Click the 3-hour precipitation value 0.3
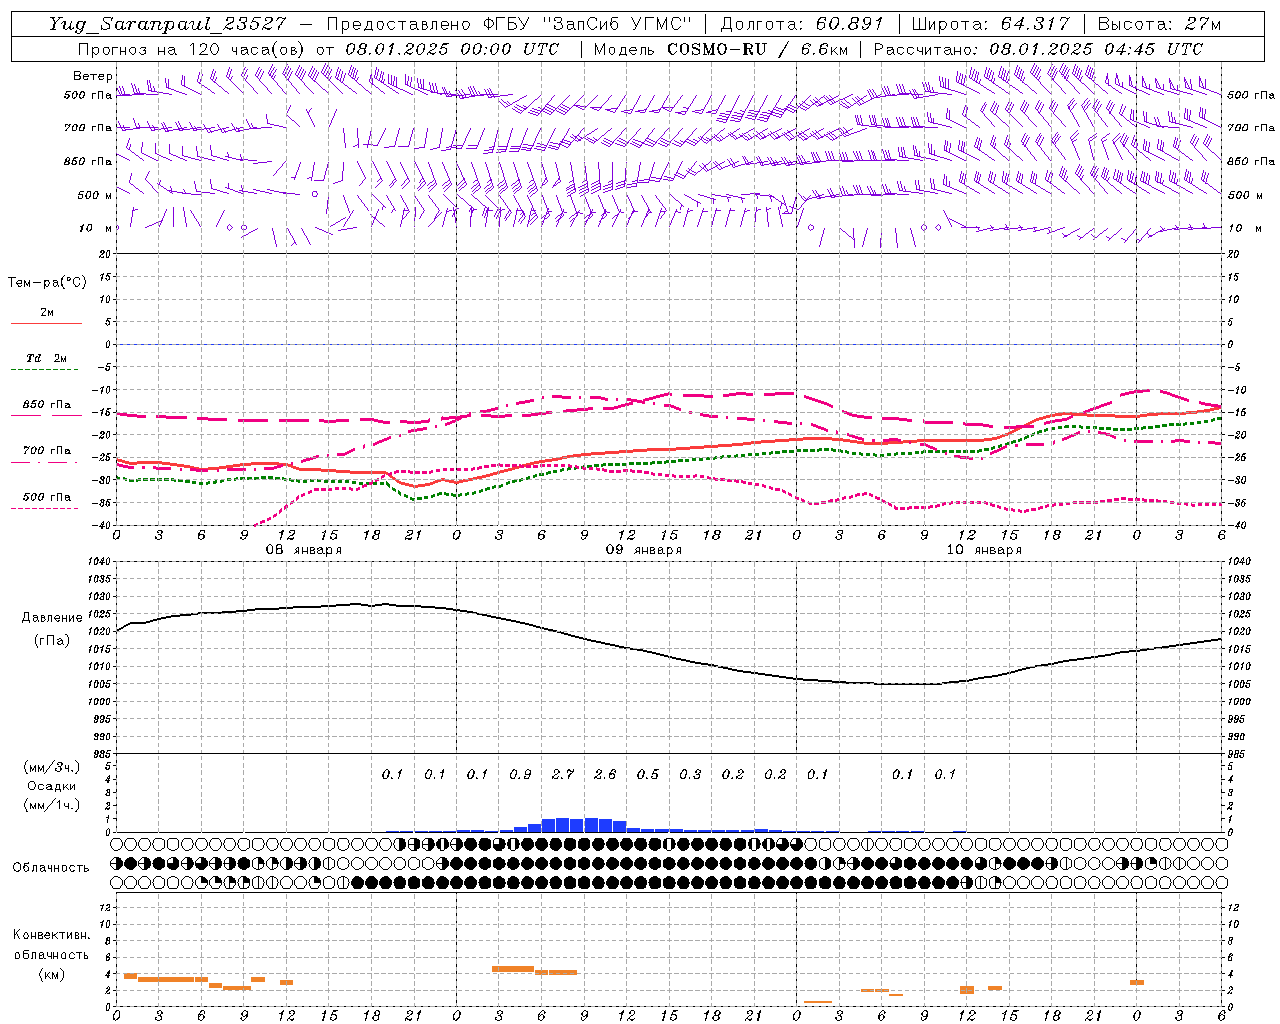This screenshot has height=1024, width=1280. click(x=690, y=774)
